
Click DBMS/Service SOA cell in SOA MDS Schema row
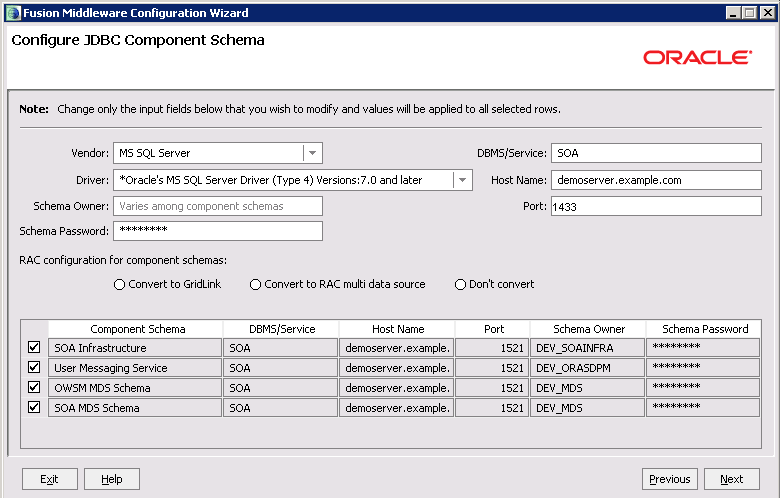[x=281, y=407]
